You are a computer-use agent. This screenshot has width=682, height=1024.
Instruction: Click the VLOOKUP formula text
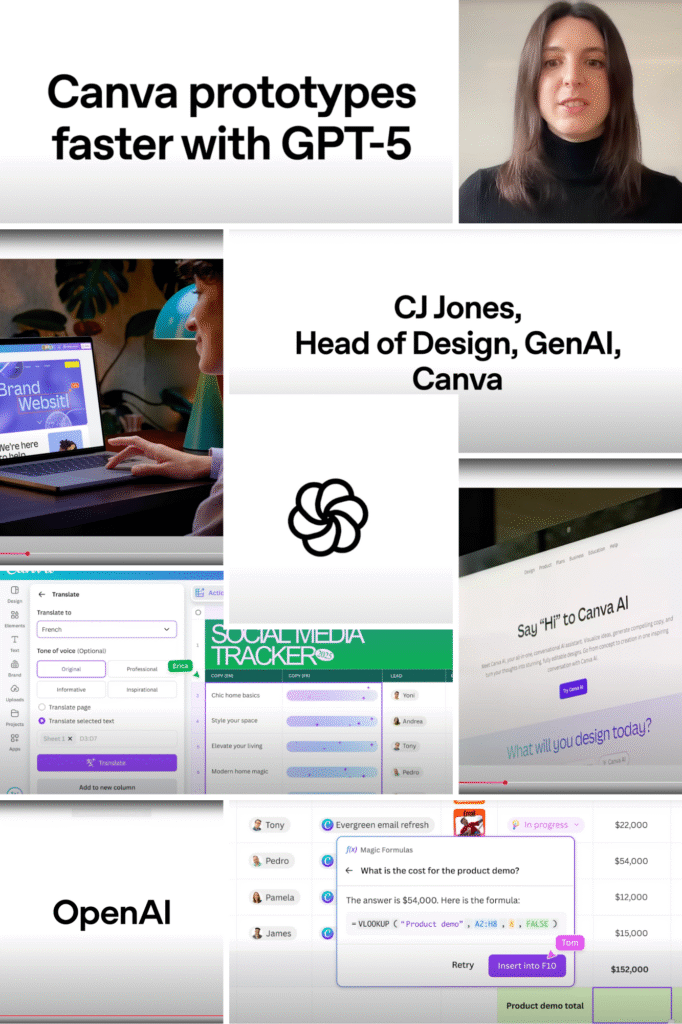point(454,924)
